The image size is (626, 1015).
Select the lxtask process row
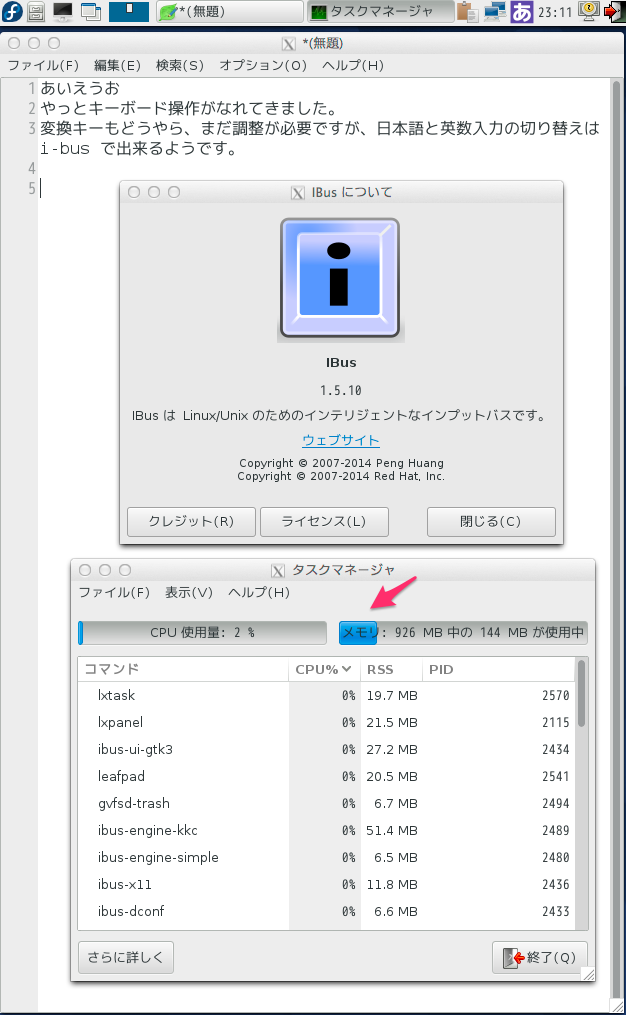coord(326,695)
